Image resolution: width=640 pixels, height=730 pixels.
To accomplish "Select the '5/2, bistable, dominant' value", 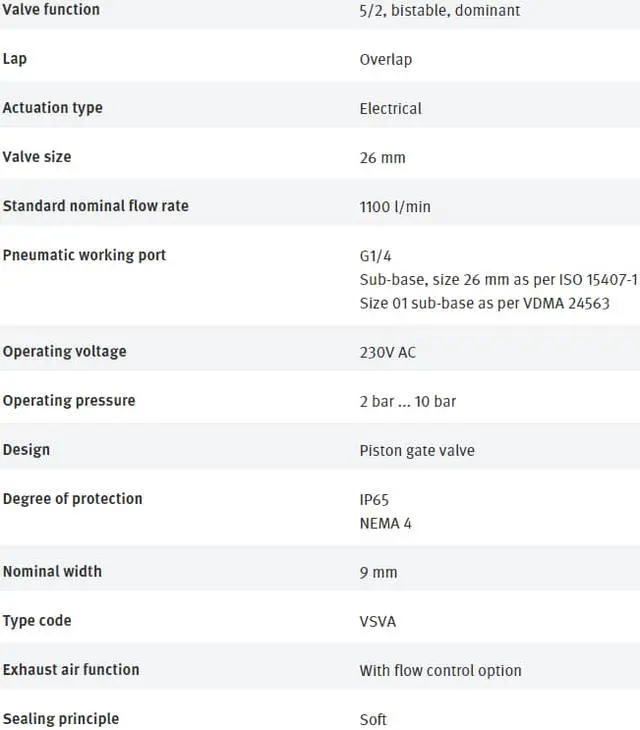I will [439, 11].
